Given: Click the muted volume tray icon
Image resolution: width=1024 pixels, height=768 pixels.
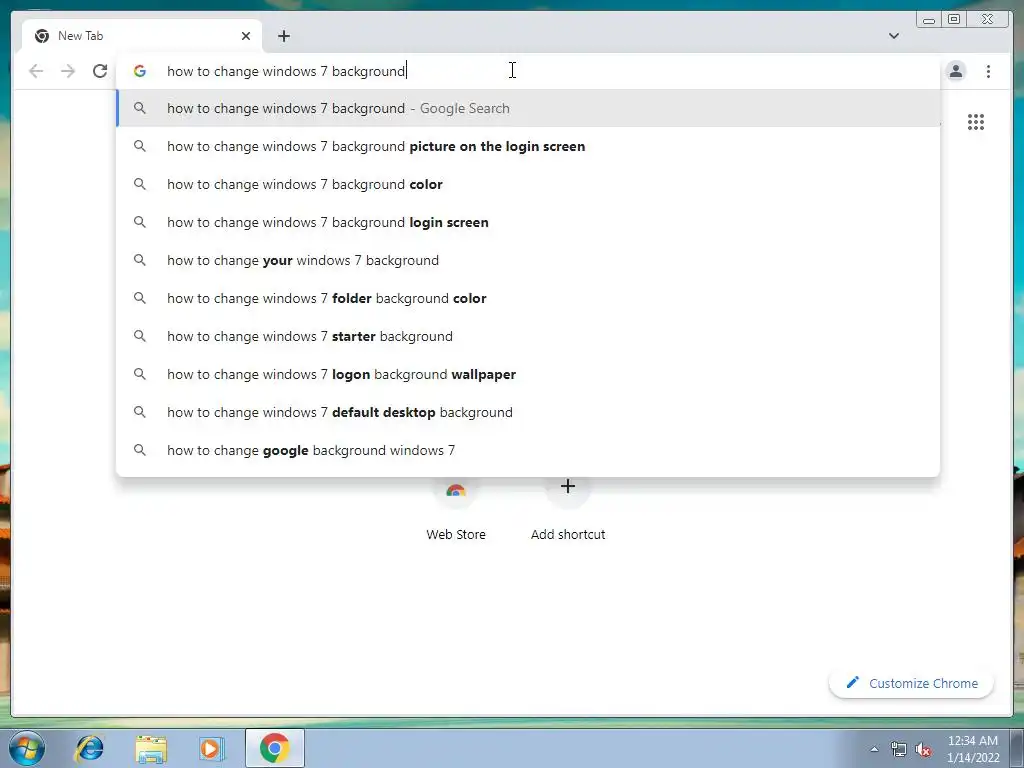Looking at the screenshot, I should 923,750.
